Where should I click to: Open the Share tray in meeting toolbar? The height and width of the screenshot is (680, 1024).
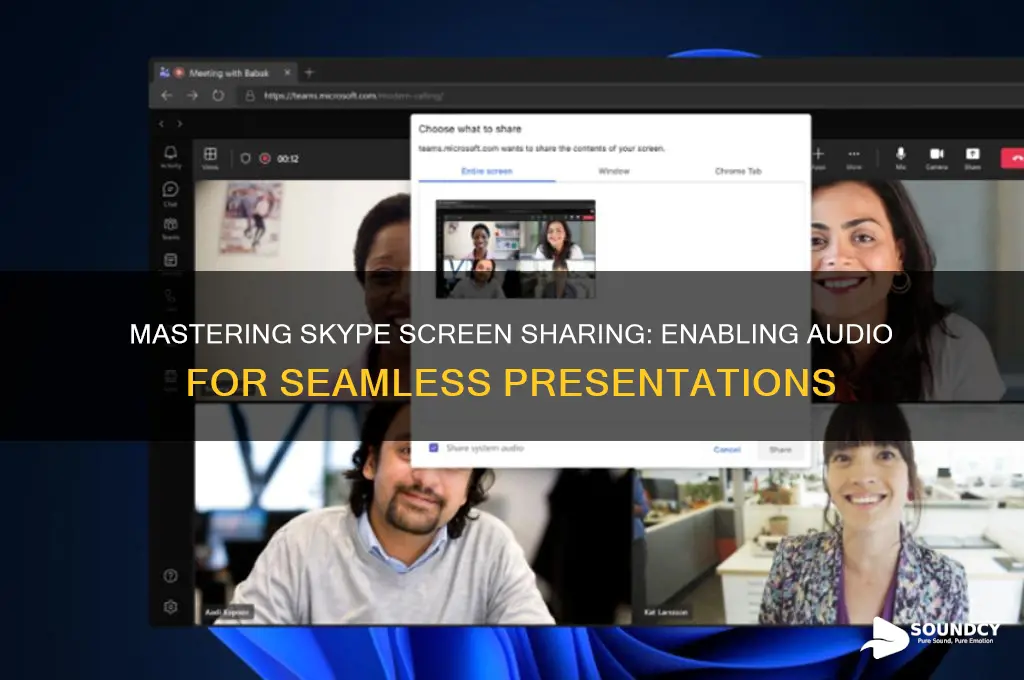pos(972,157)
